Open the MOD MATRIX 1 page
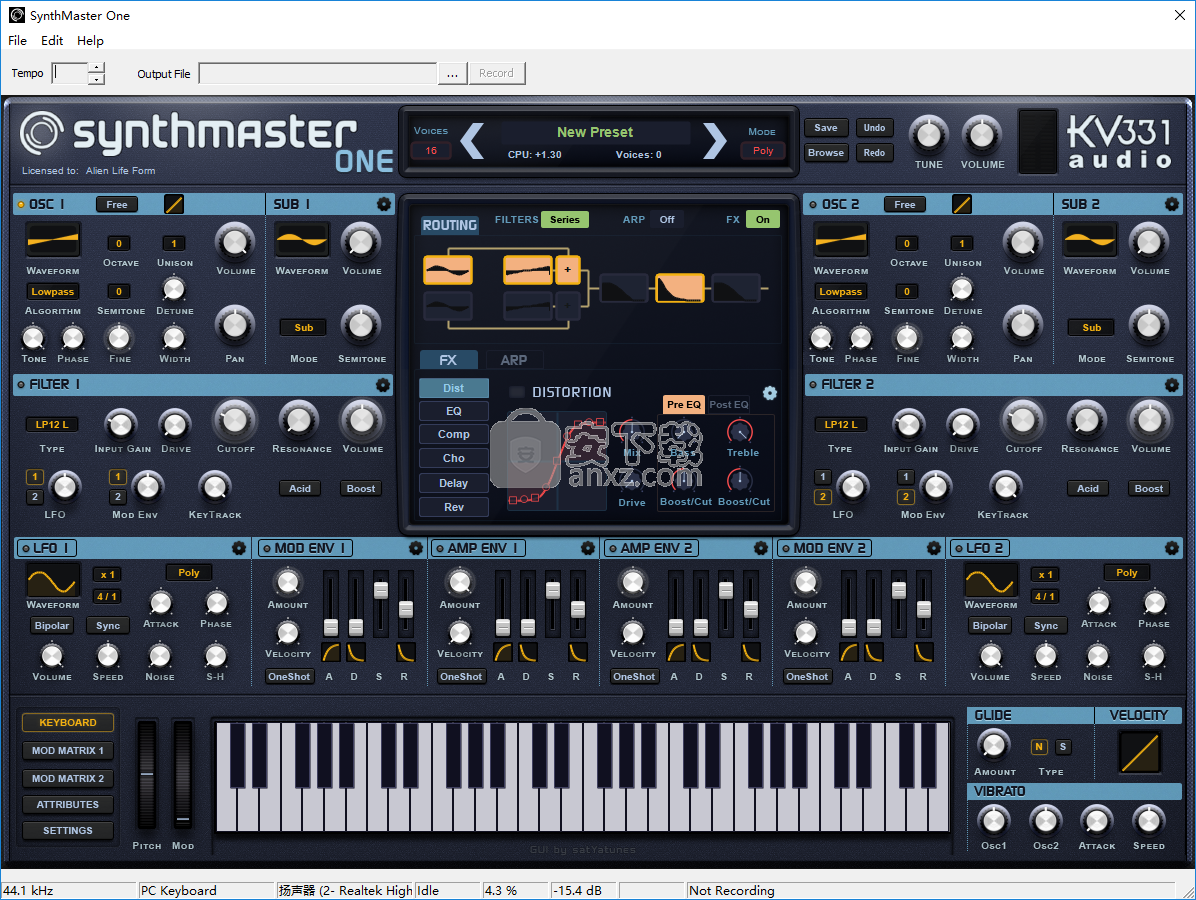 point(68,751)
